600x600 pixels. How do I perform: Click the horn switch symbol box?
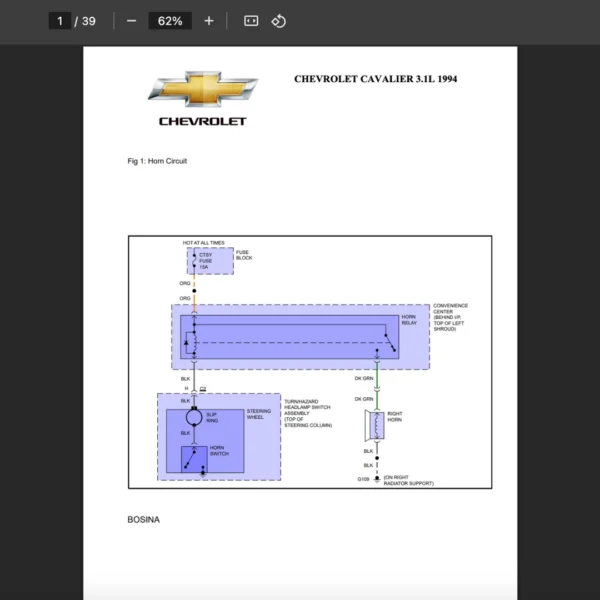point(194,458)
